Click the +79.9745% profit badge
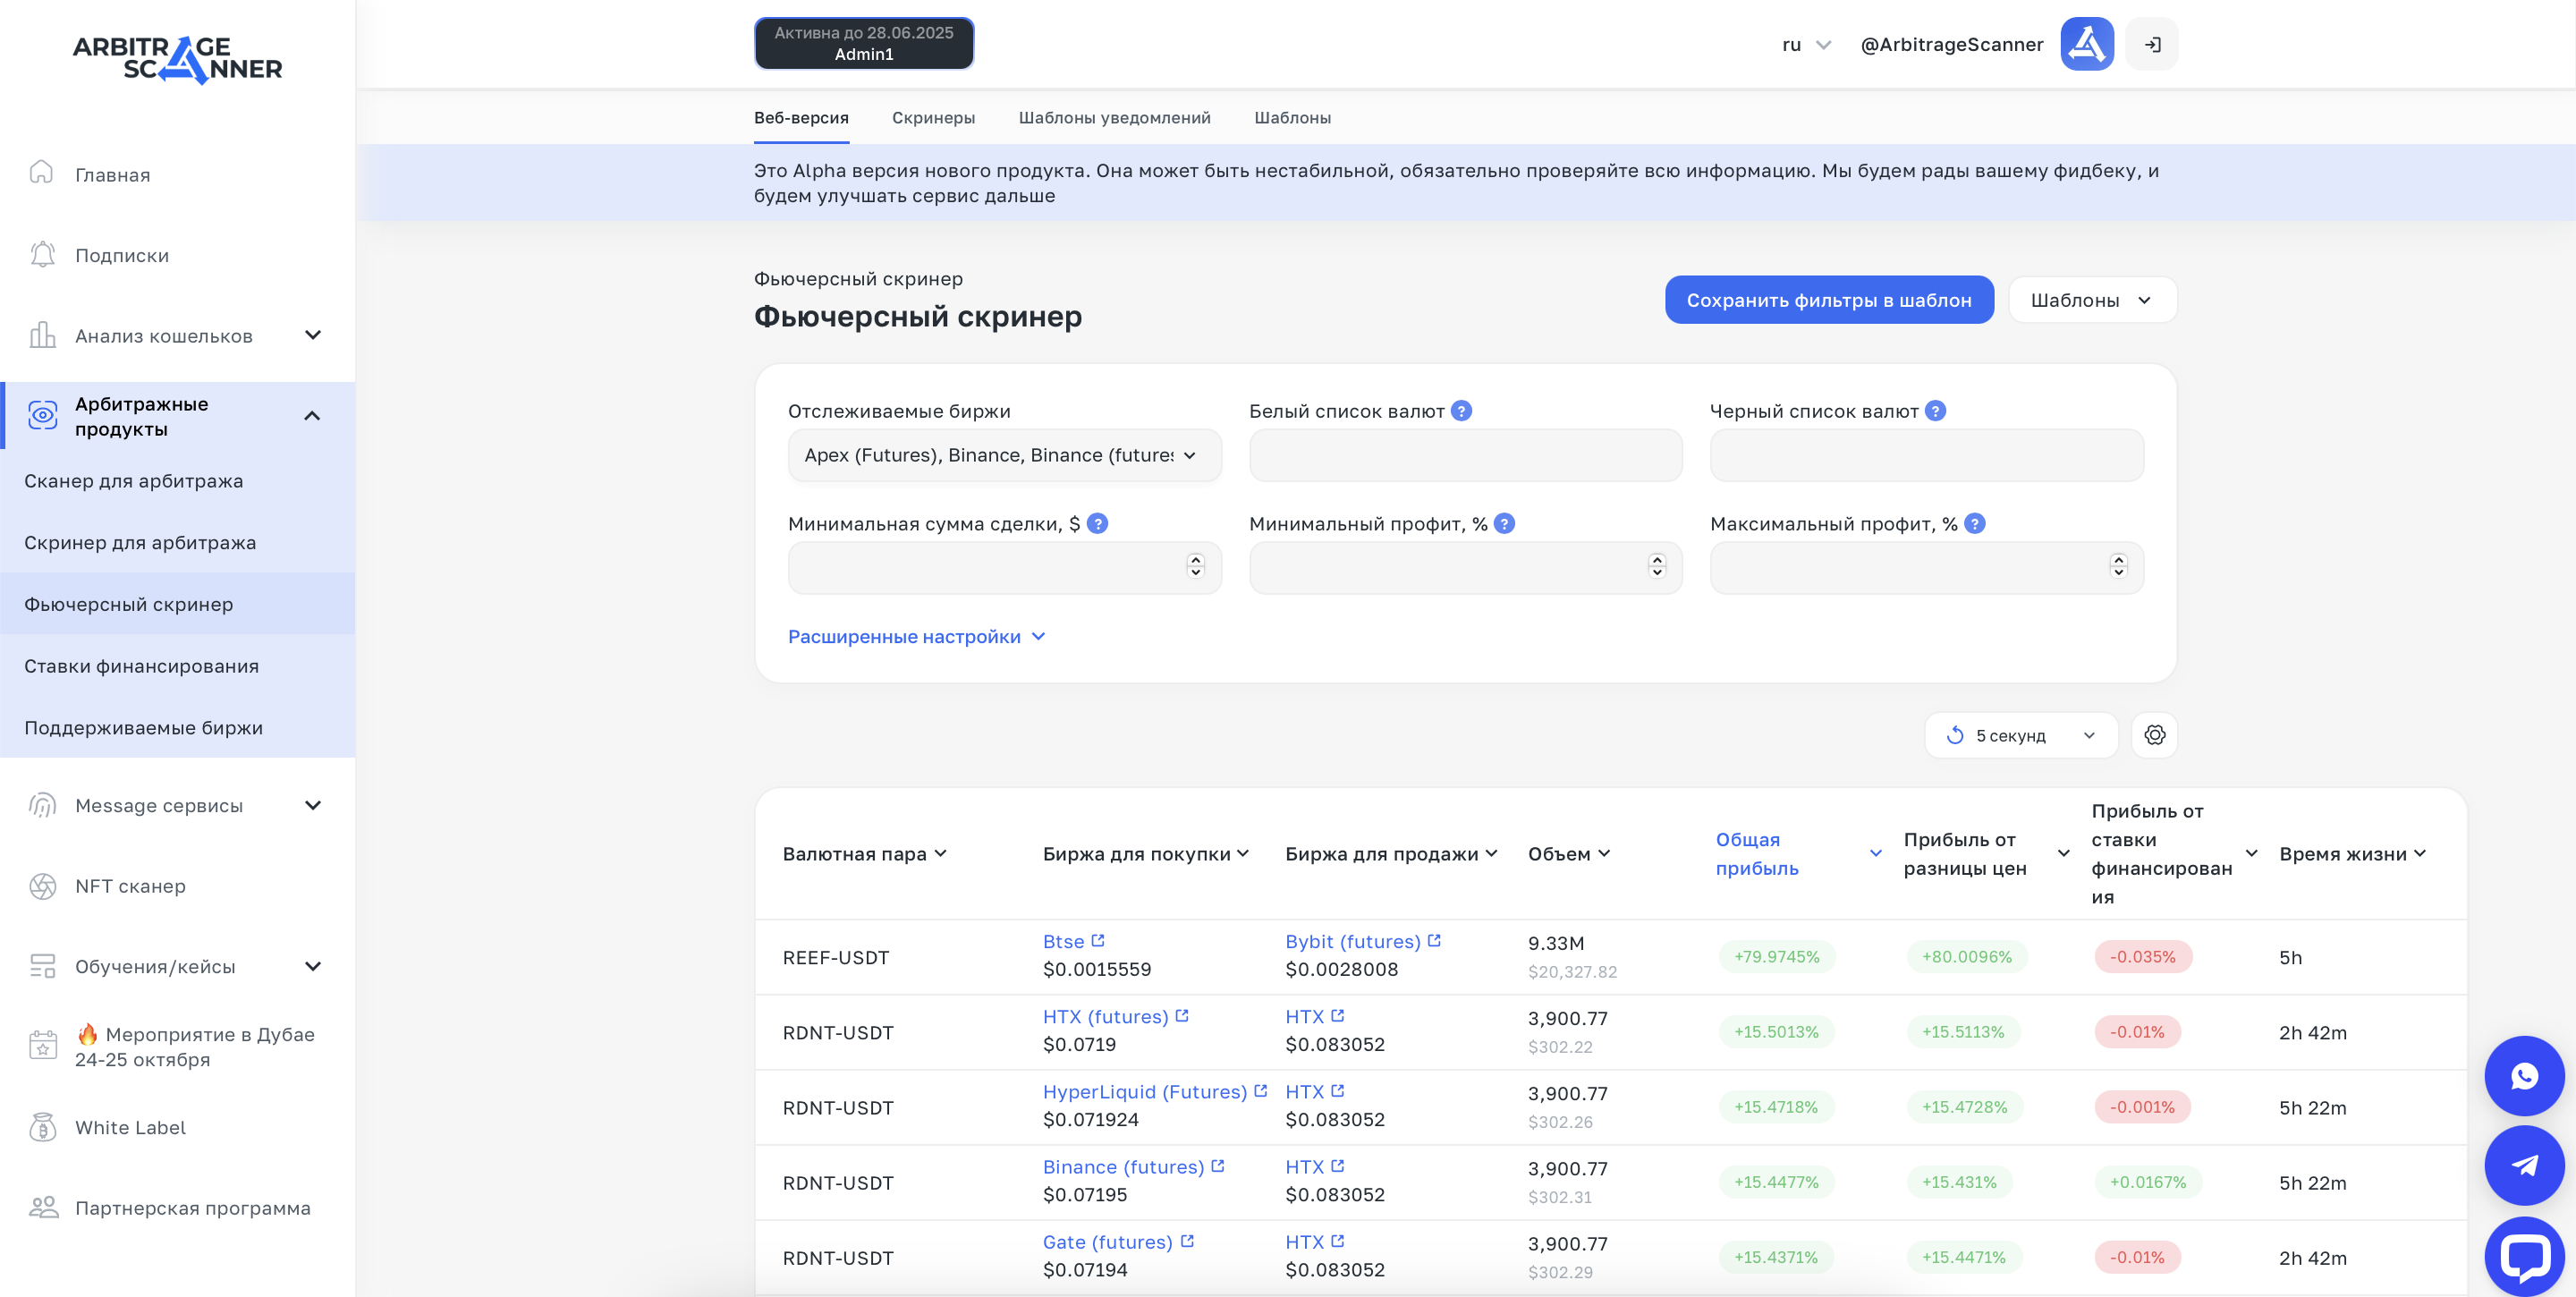Image resolution: width=2576 pixels, height=1297 pixels. (1776, 957)
